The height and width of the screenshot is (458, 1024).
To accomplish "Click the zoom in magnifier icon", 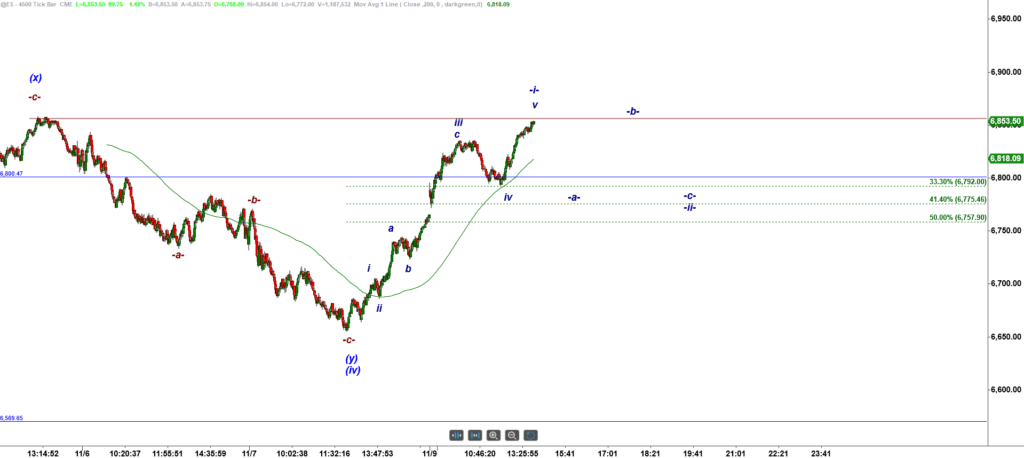I will click(494, 435).
